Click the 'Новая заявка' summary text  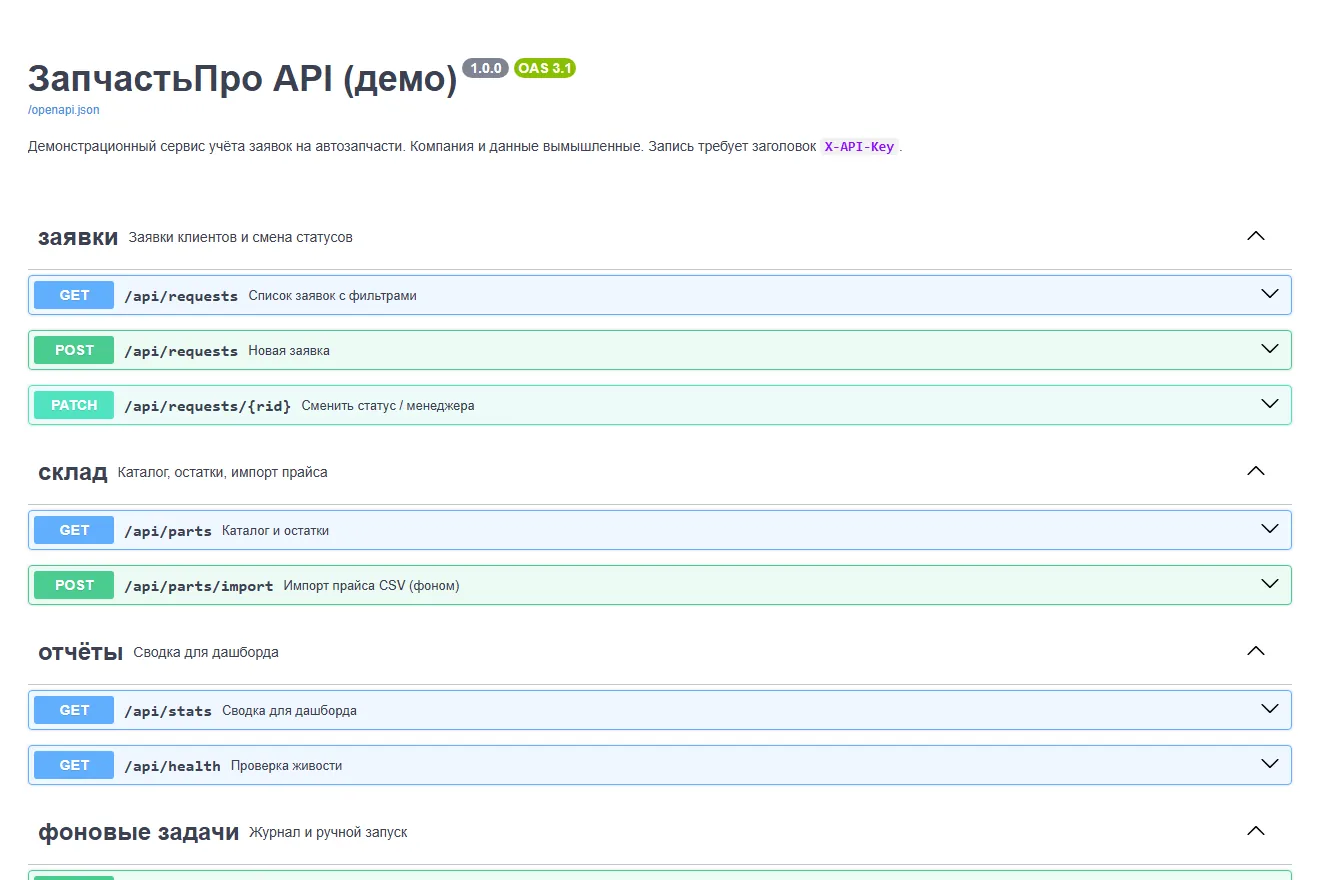[289, 351]
